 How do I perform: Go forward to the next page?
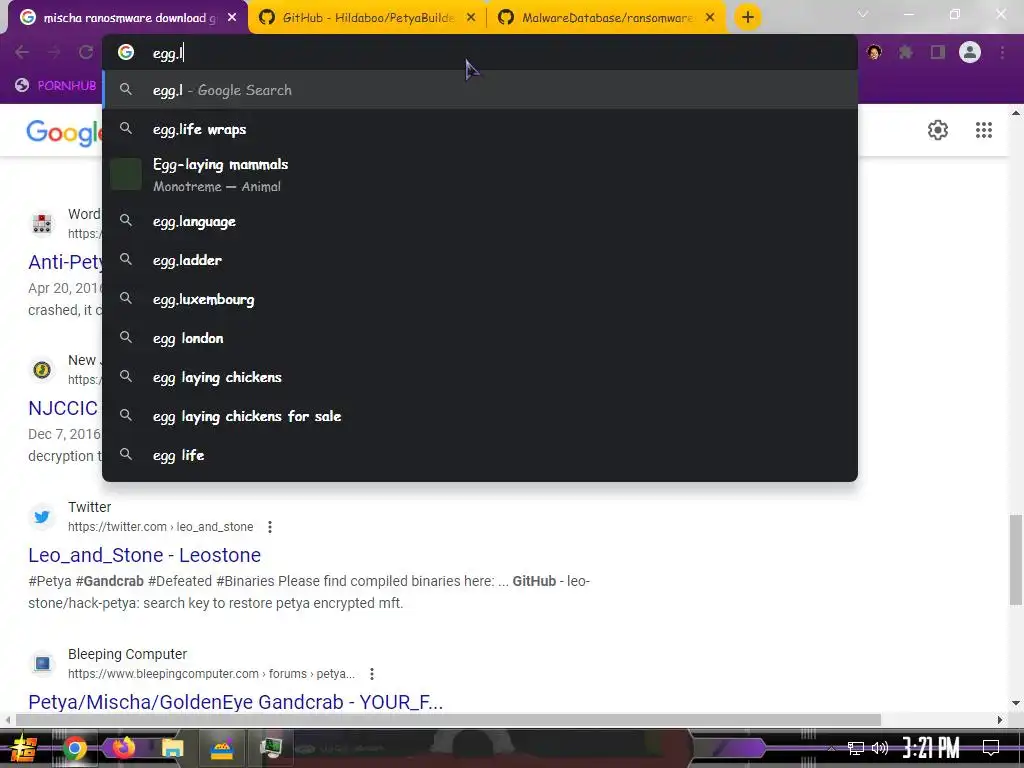(x=54, y=52)
